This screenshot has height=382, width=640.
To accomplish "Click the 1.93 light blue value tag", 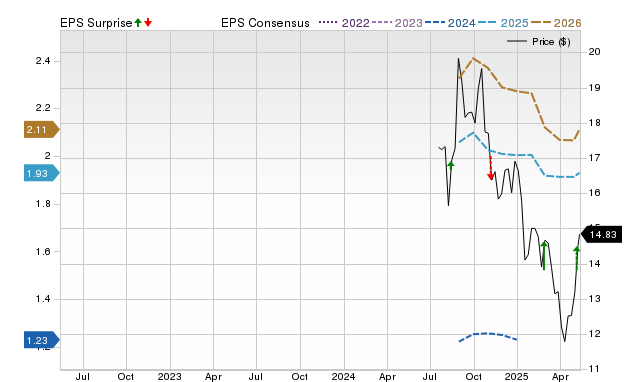I will click(42, 173).
